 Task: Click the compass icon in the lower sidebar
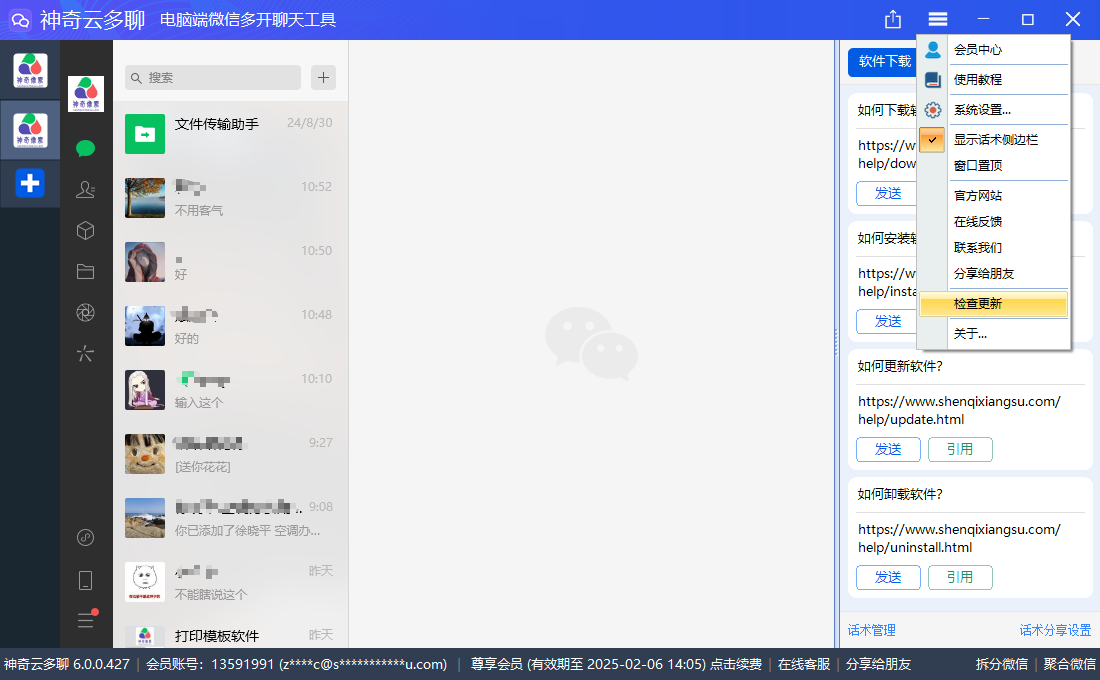(x=85, y=537)
